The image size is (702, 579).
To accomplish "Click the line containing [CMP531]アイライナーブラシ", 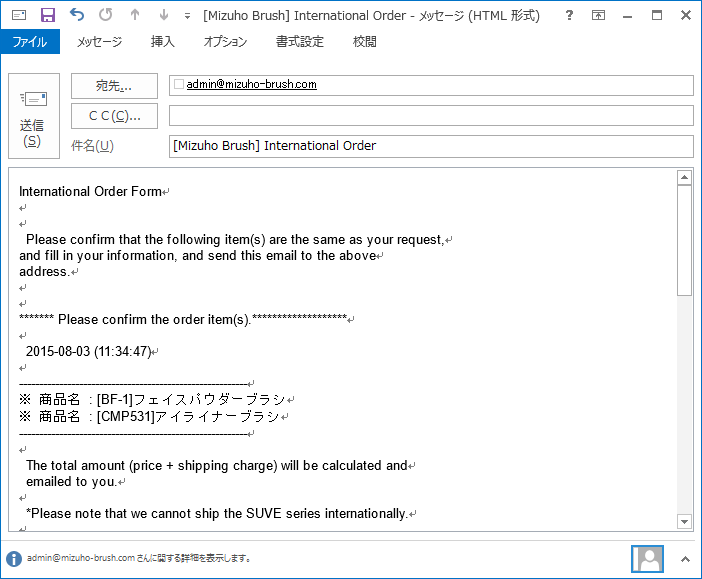I will [x=150, y=416].
